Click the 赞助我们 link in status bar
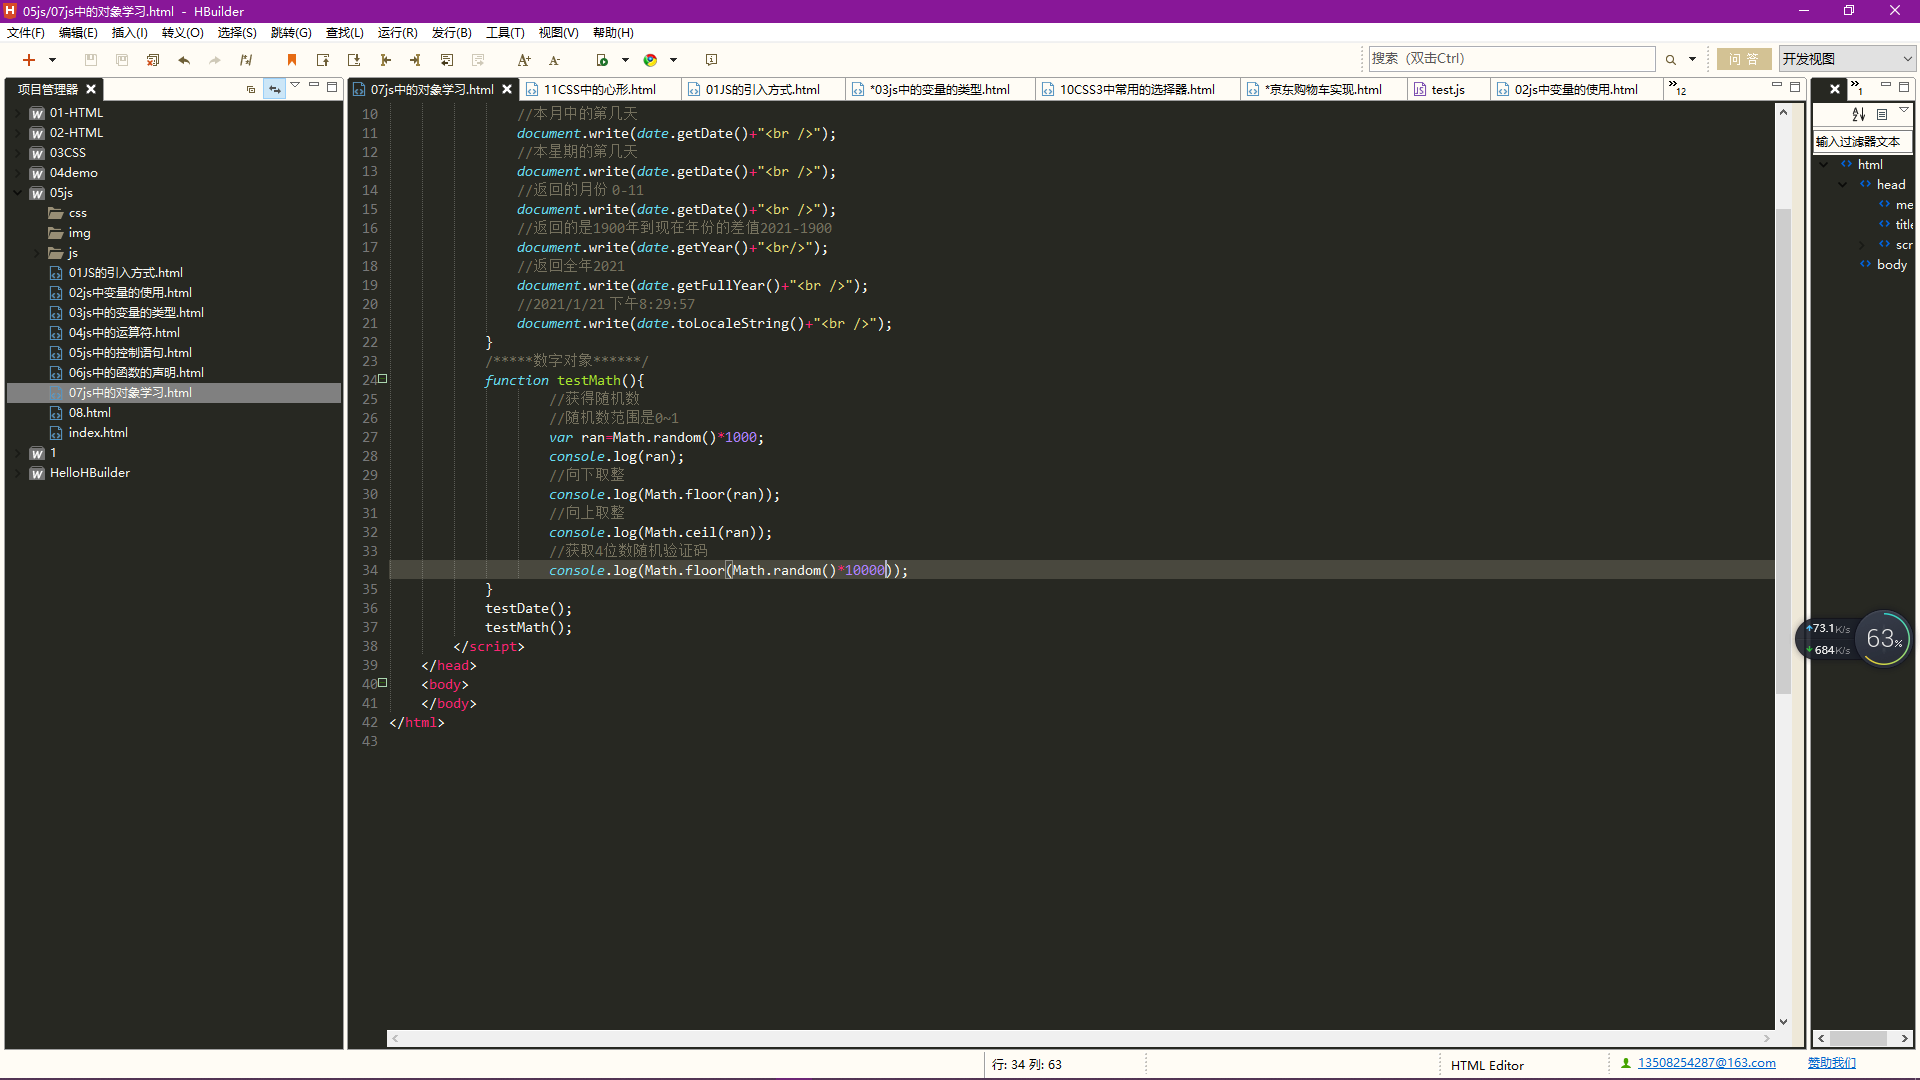Image resolution: width=1920 pixels, height=1080 pixels. coord(1831,1063)
